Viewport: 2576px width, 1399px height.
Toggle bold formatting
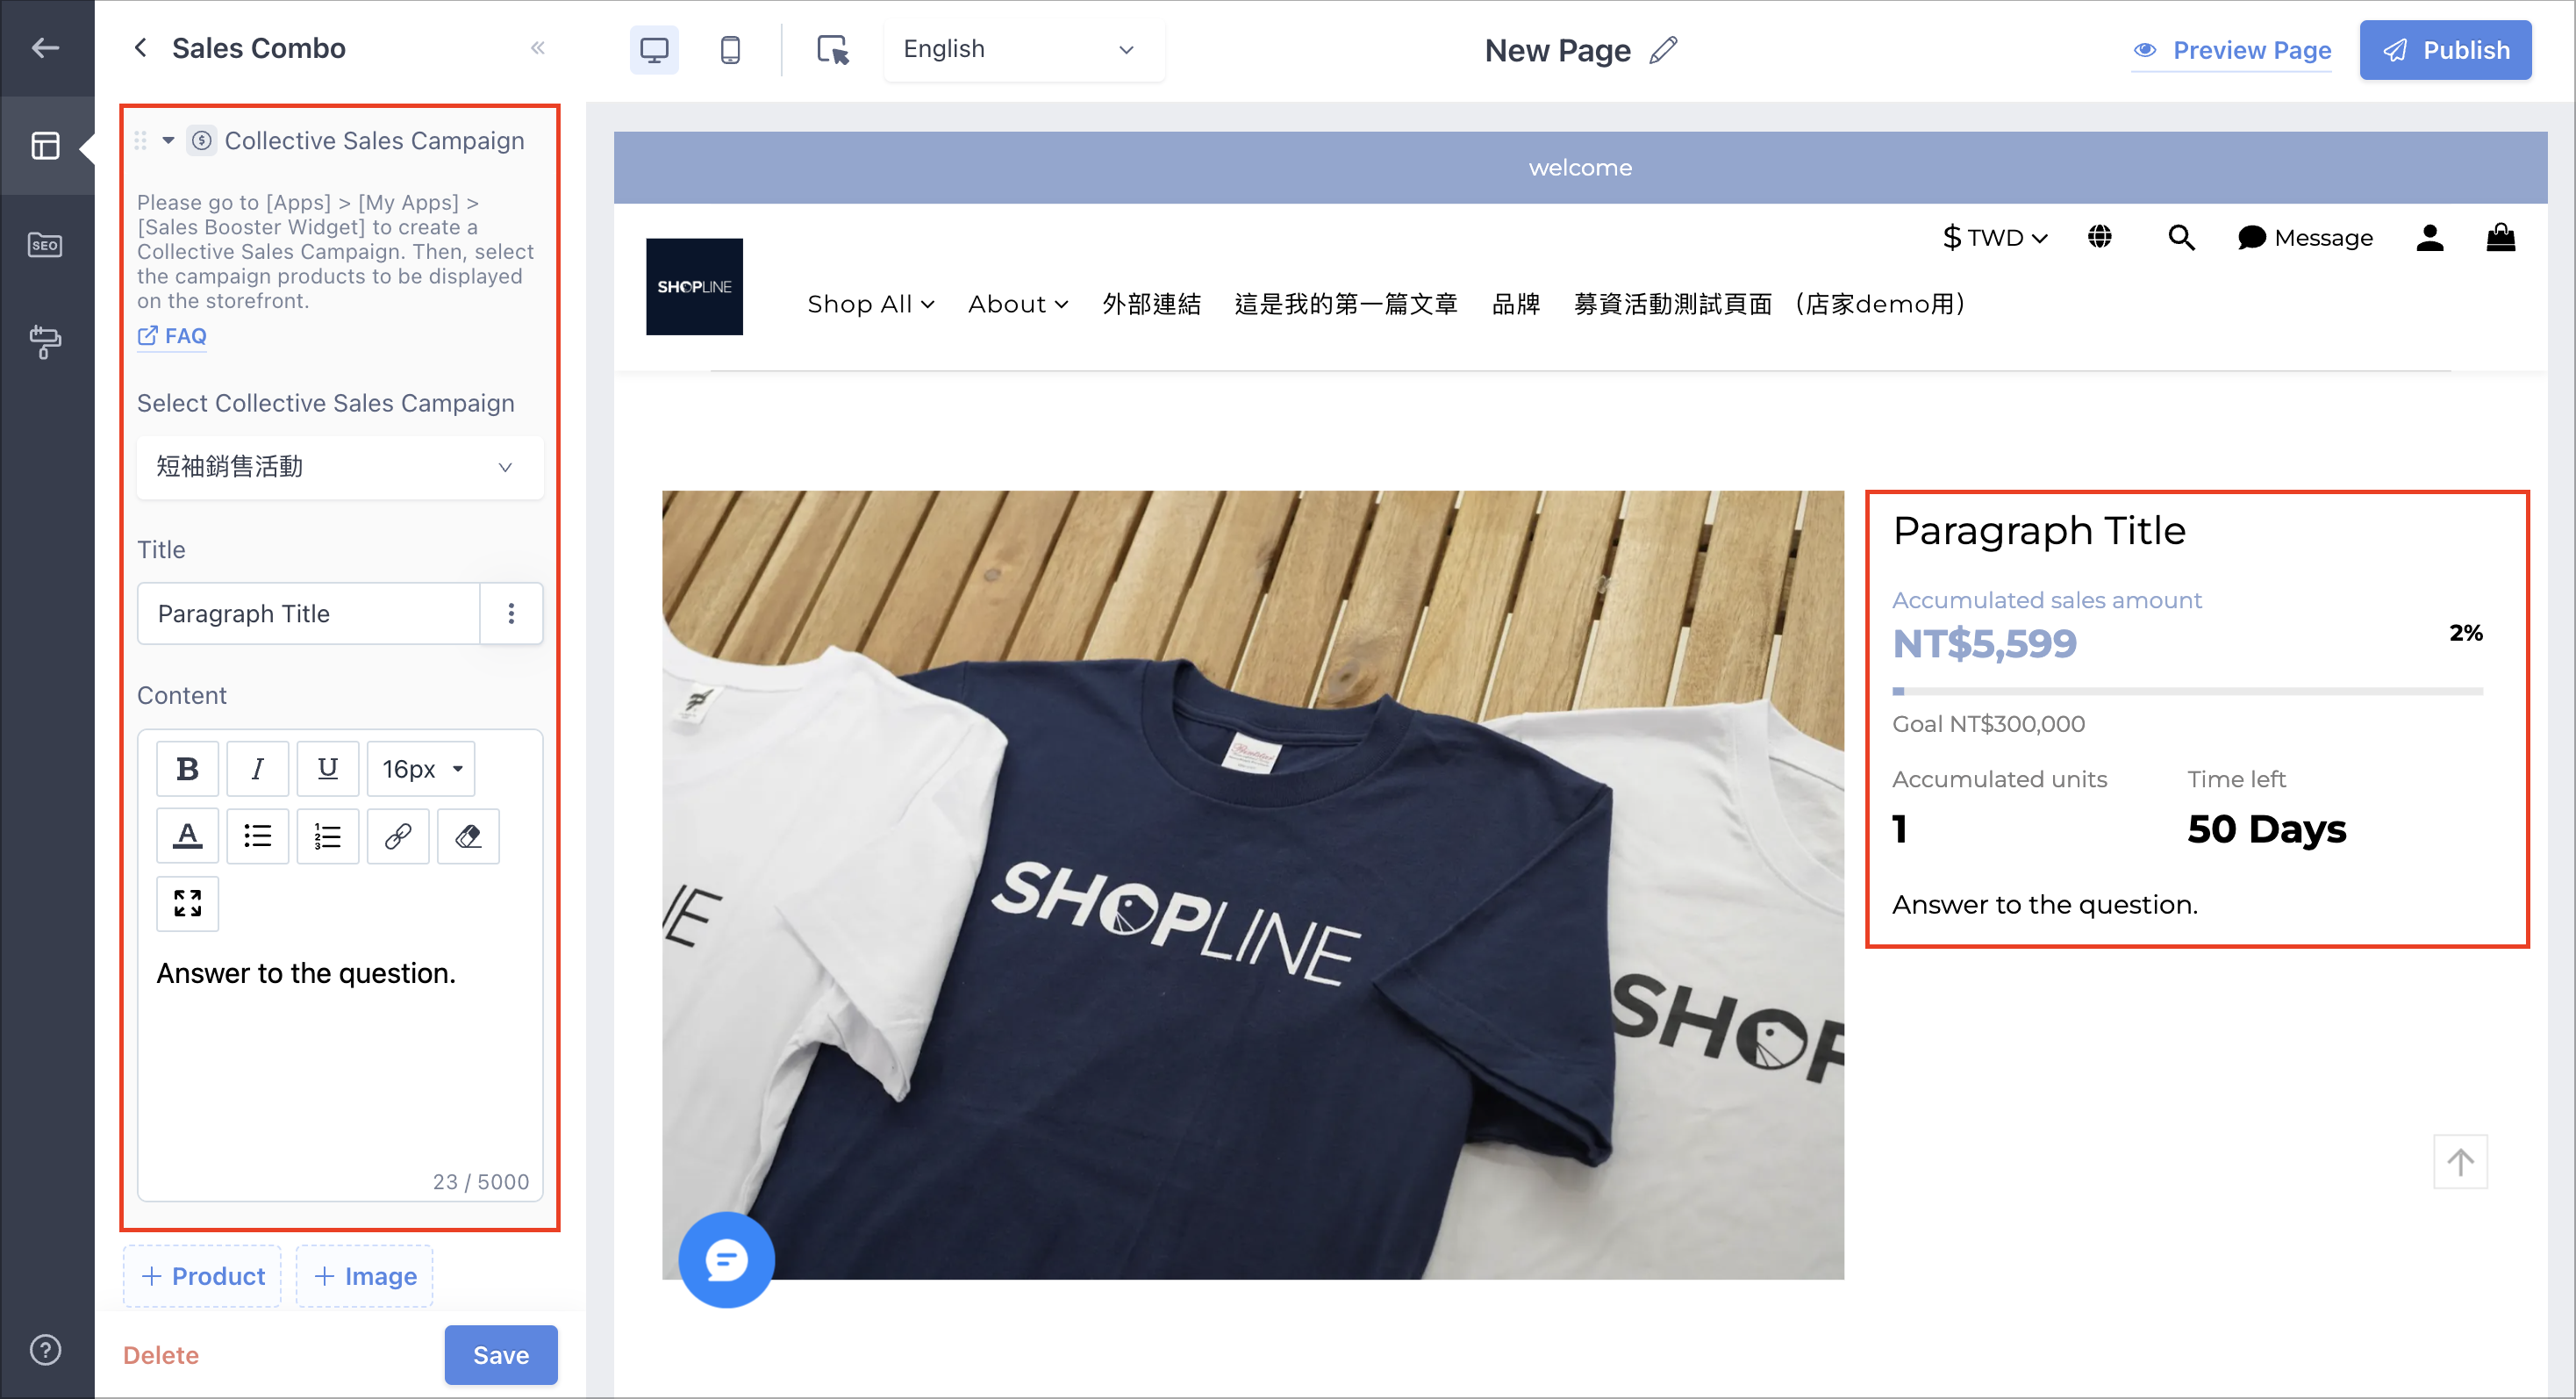click(187, 768)
